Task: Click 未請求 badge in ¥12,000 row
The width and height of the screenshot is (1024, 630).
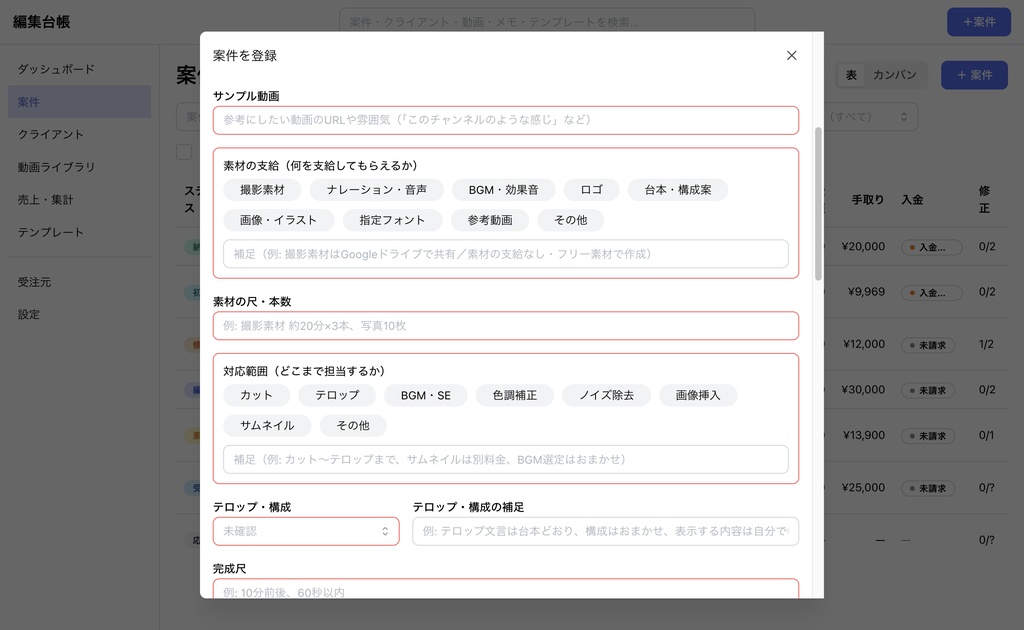Action: [928, 345]
